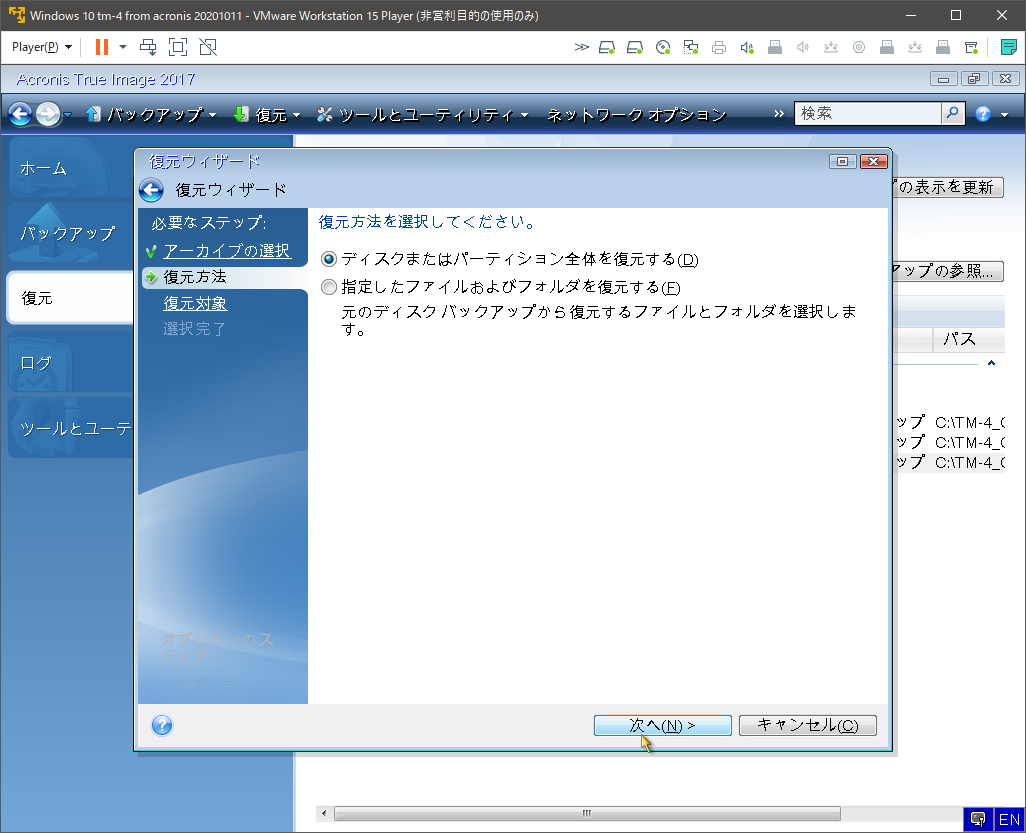Click the キャンセル(C) button

point(807,725)
